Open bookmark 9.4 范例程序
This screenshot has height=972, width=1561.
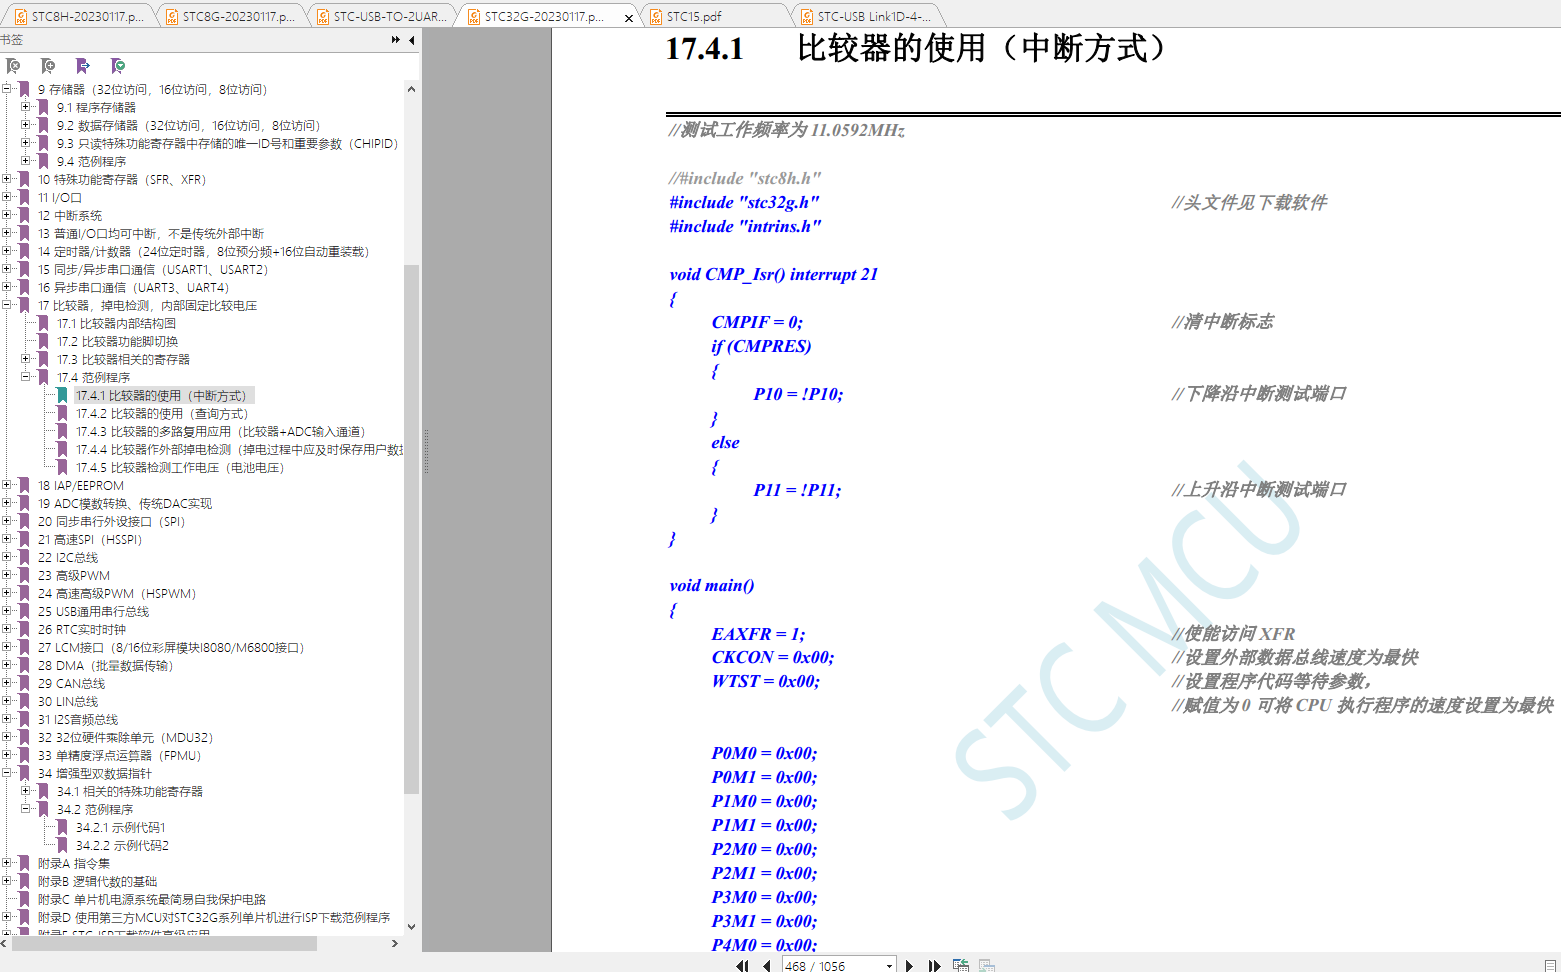click(91, 161)
